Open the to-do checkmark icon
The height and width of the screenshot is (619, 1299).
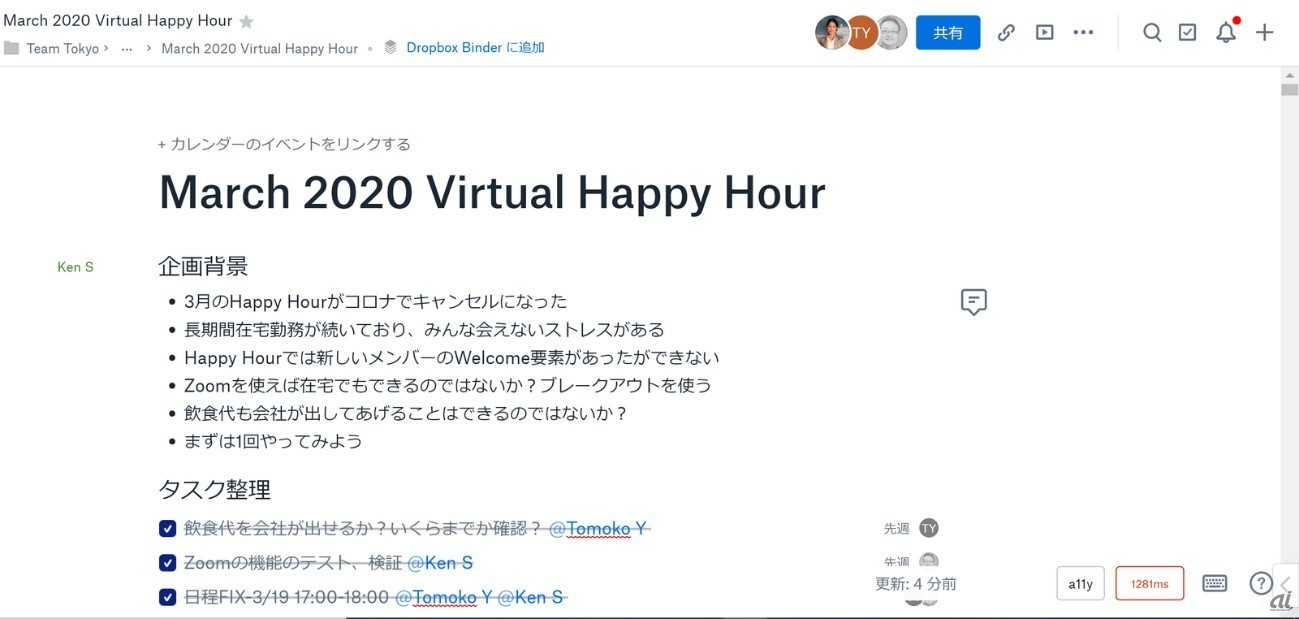pos(1187,33)
